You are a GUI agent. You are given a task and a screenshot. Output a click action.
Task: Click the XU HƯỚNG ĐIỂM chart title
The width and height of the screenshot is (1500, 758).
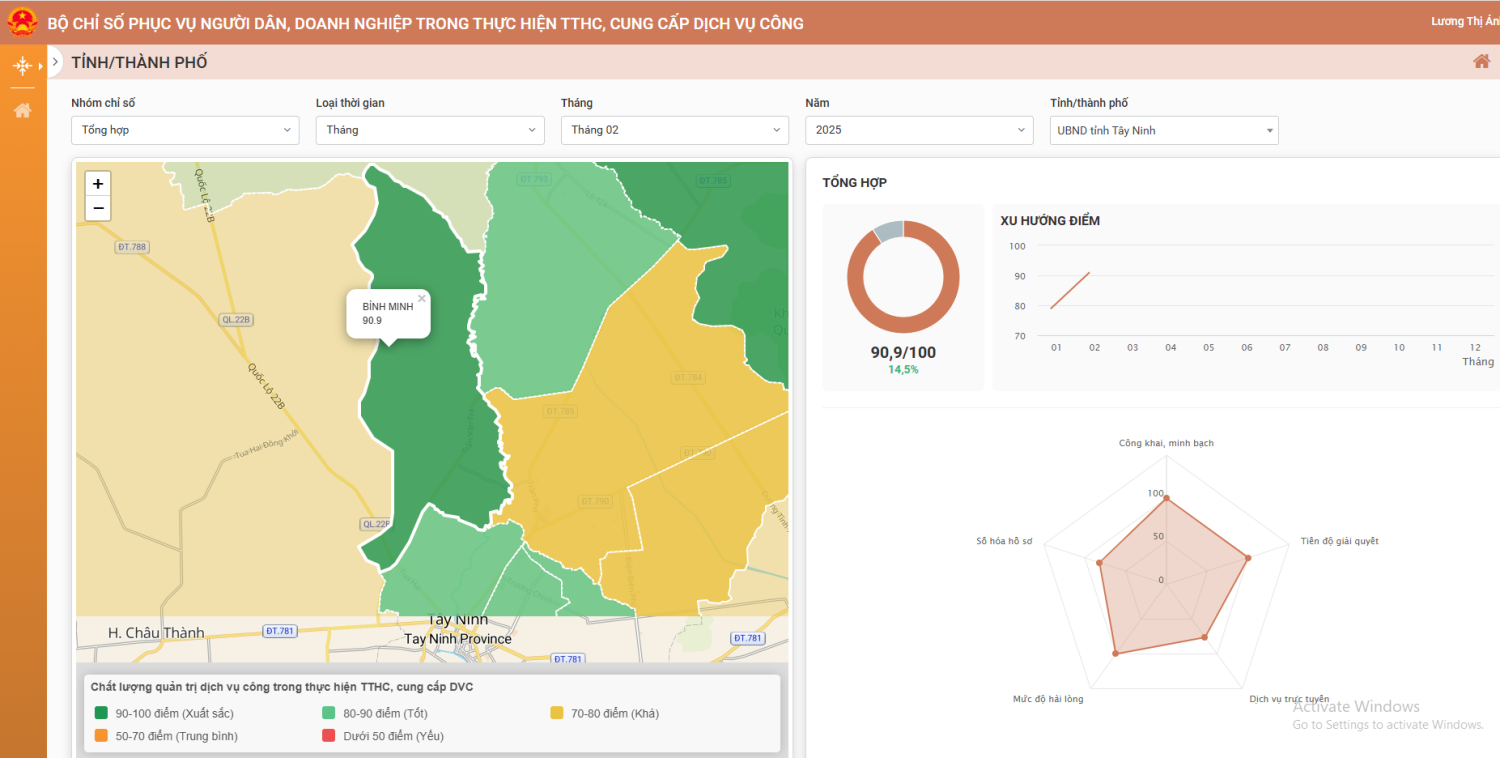tap(1050, 221)
